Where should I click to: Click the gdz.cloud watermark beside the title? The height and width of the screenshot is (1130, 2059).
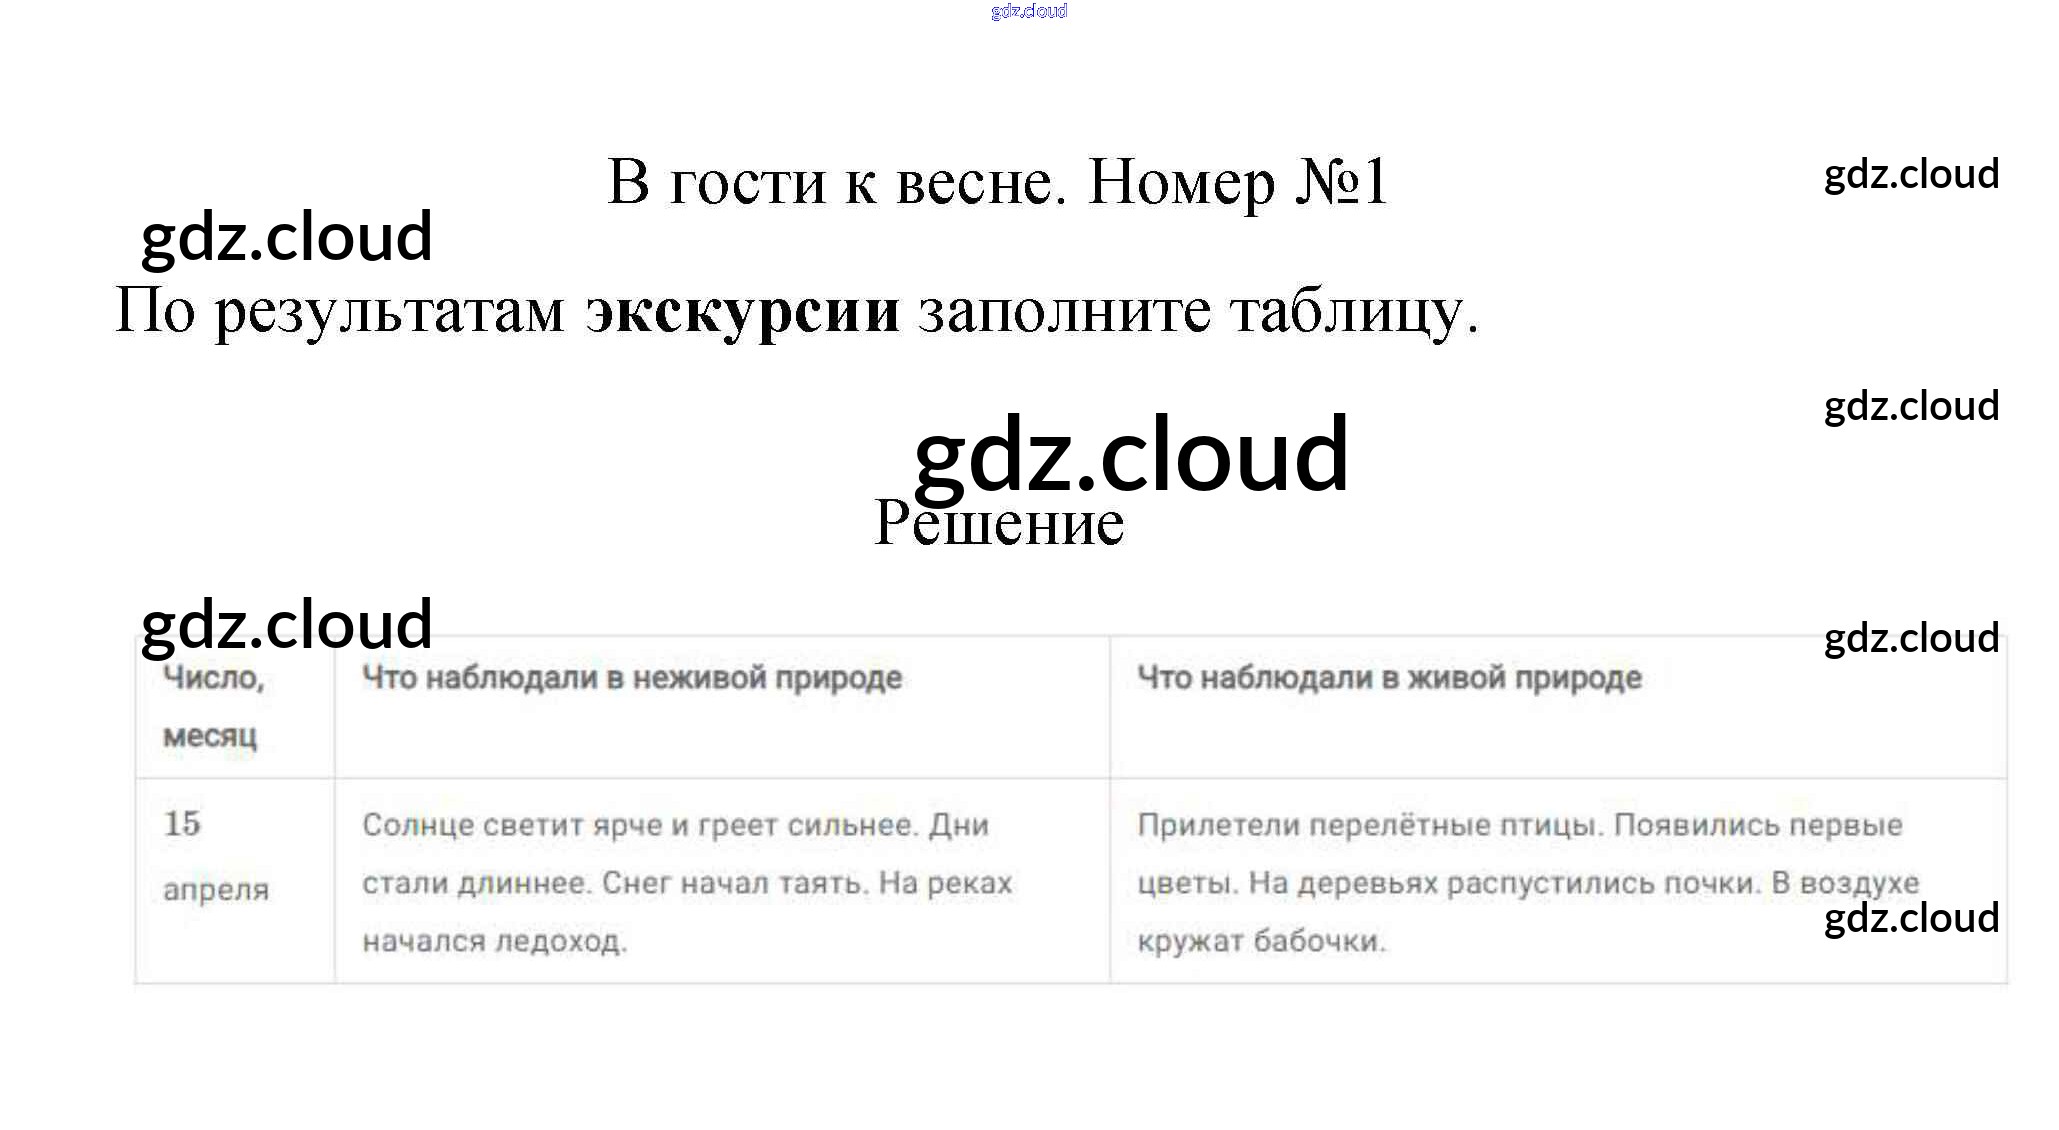[286, 237]
